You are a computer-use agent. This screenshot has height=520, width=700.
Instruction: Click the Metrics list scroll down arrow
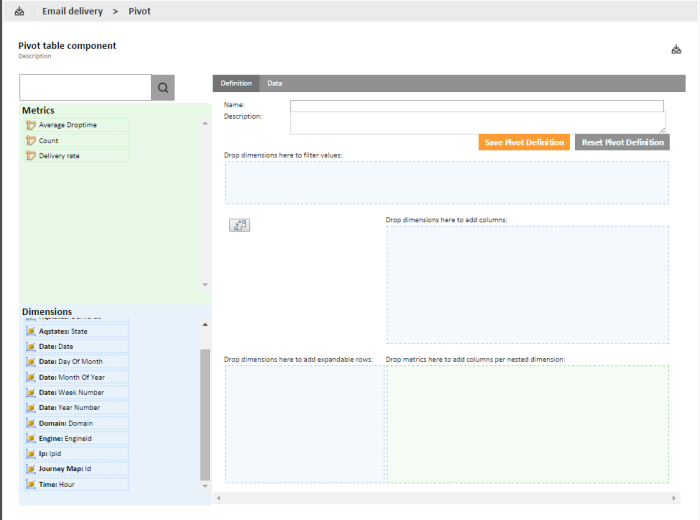click(x=206, y=285)
